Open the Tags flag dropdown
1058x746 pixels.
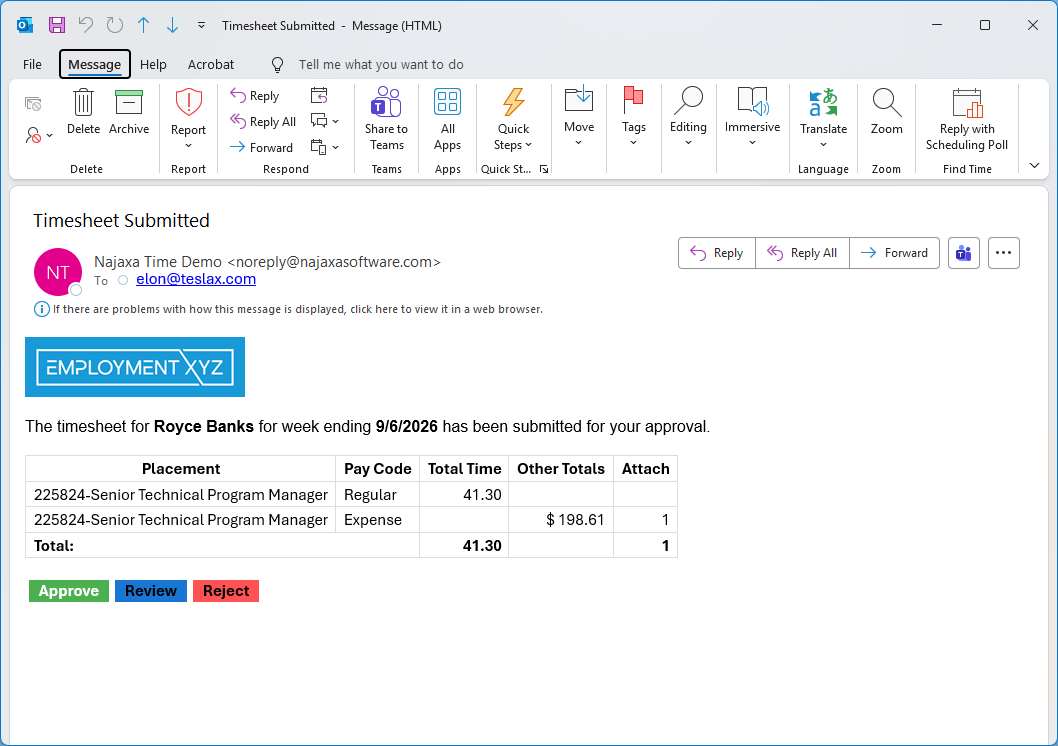(x=634, y=117)
